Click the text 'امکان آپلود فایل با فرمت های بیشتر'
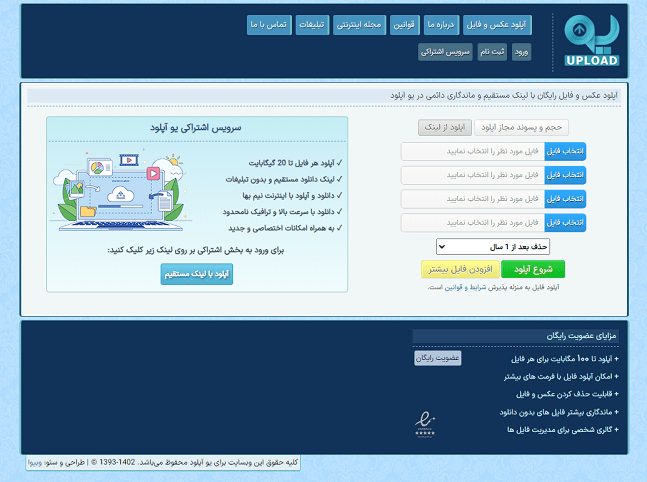The width and height of the screenshot is (647, 482). click(558, 377)
